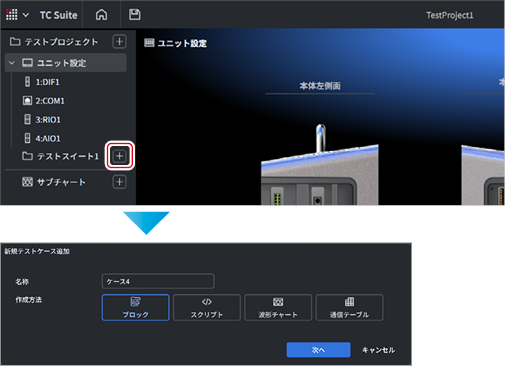Image resolution: width=505 pixels, height=366 pixels.
Task: Open the 3:RIO1 unit entry
Action: click(x=43, y=119)
